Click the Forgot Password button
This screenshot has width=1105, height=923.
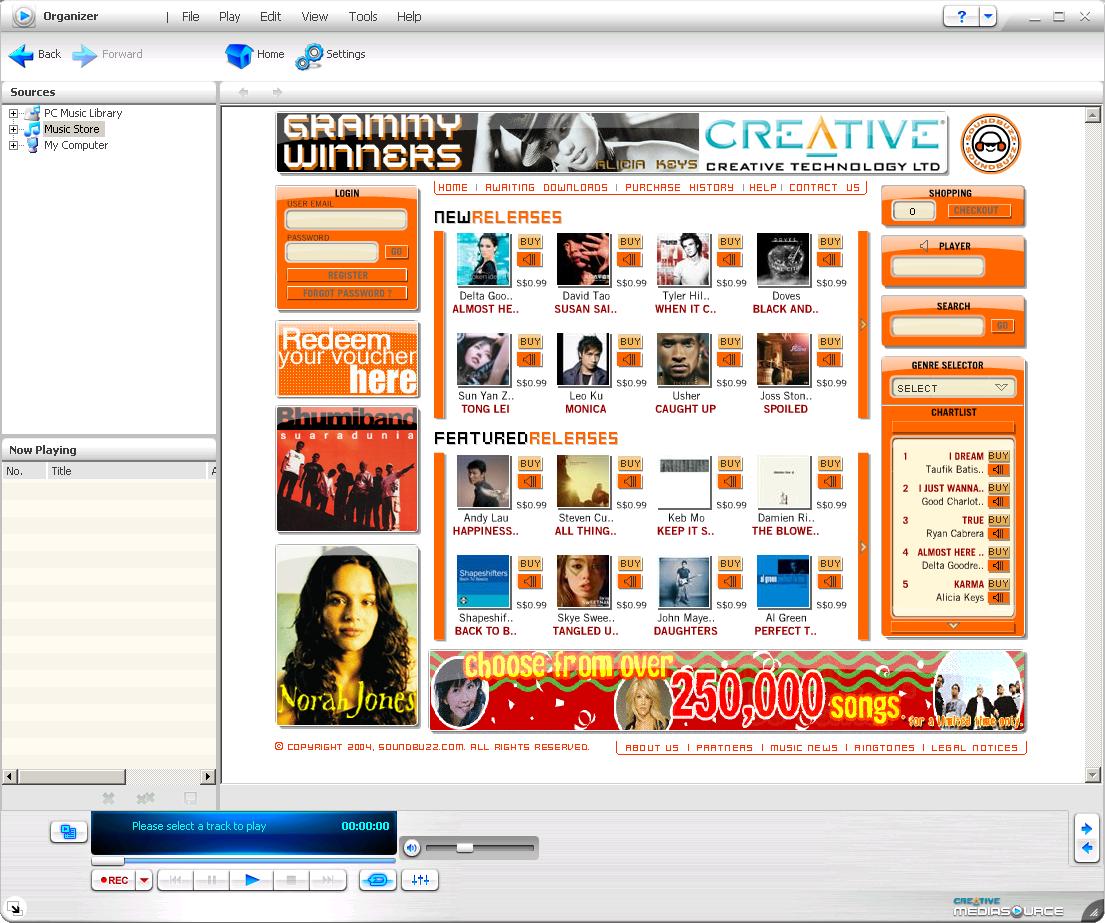click(x=347, y=293)
